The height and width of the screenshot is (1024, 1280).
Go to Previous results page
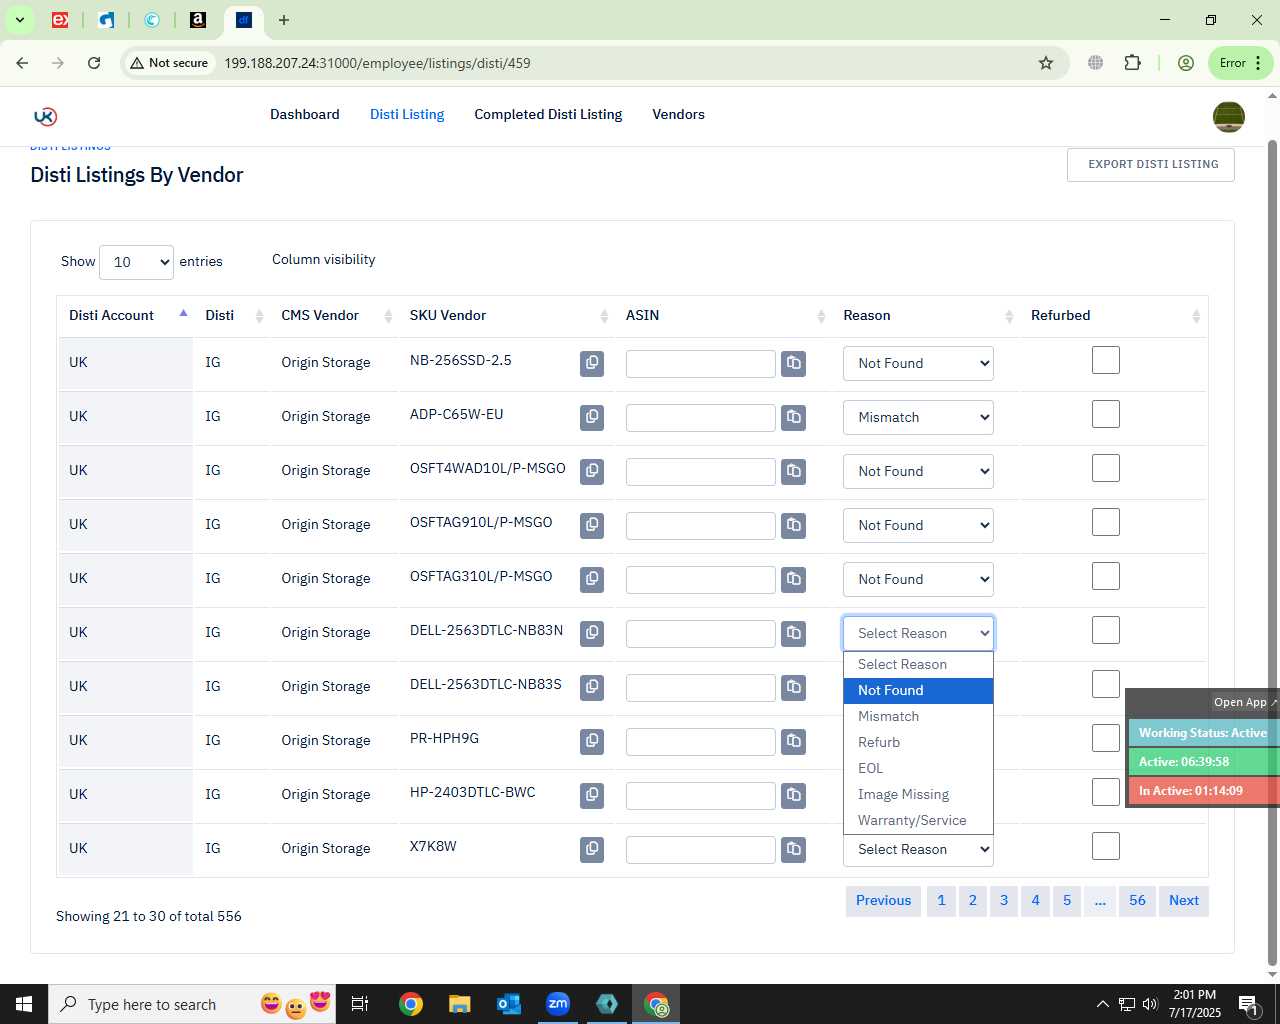[x=883, y=901]
